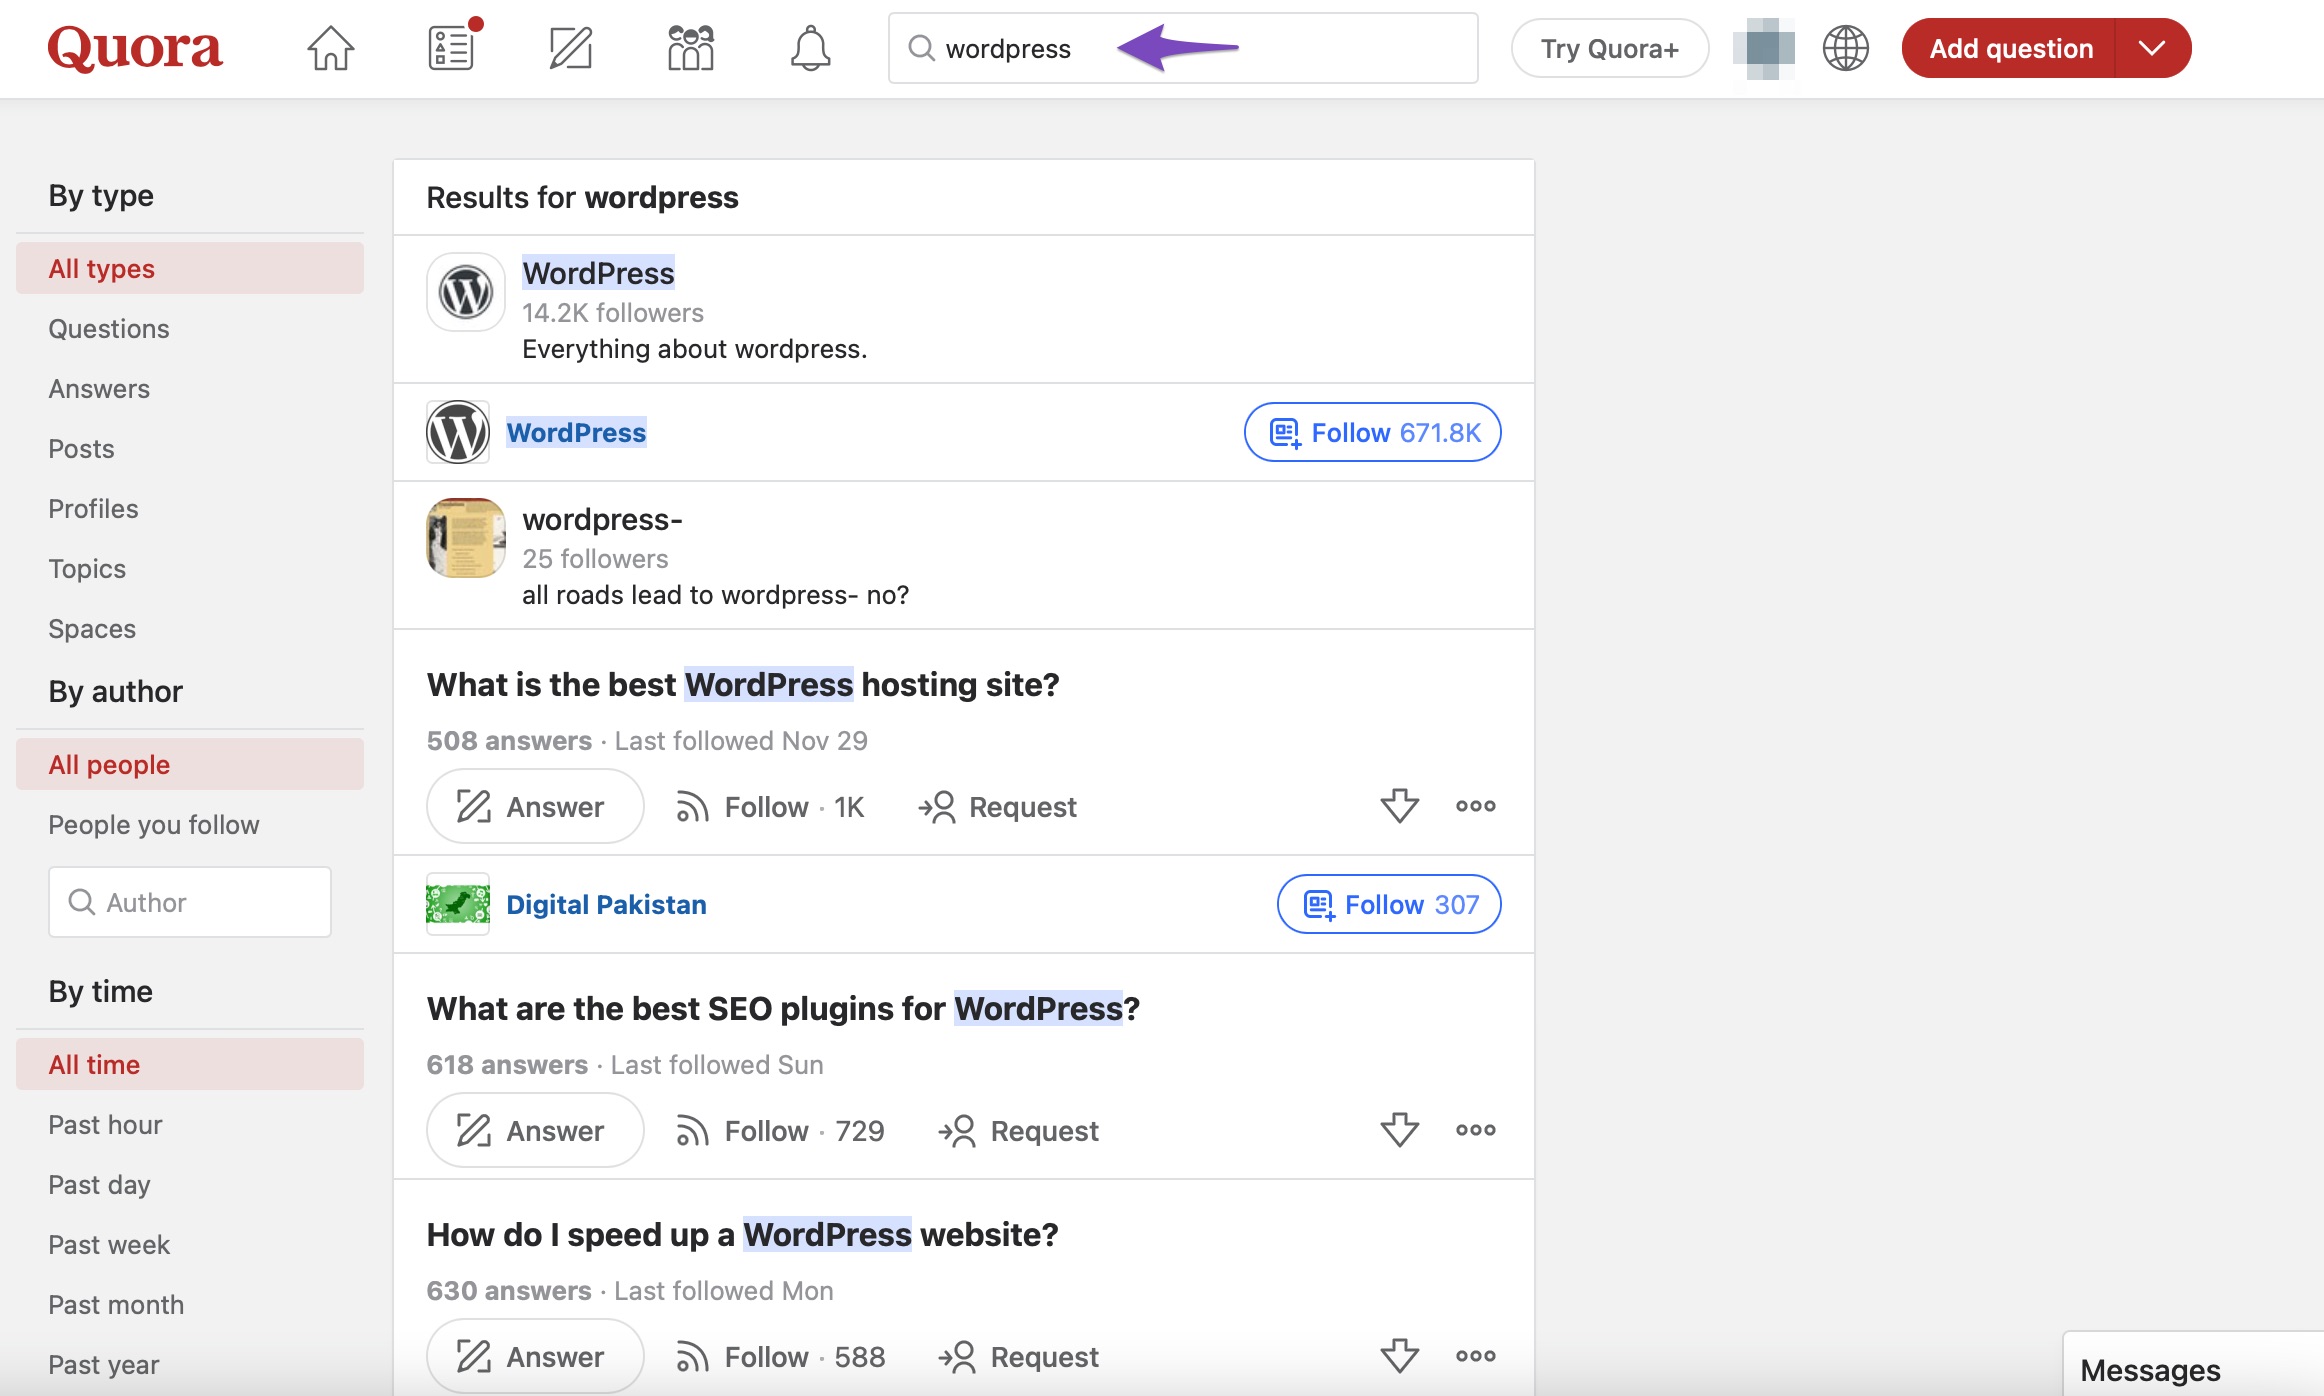Image resolution: width=2324 pixels, height=1396 pixels.
Task: Filter results by Spaces
Action: 92,629
